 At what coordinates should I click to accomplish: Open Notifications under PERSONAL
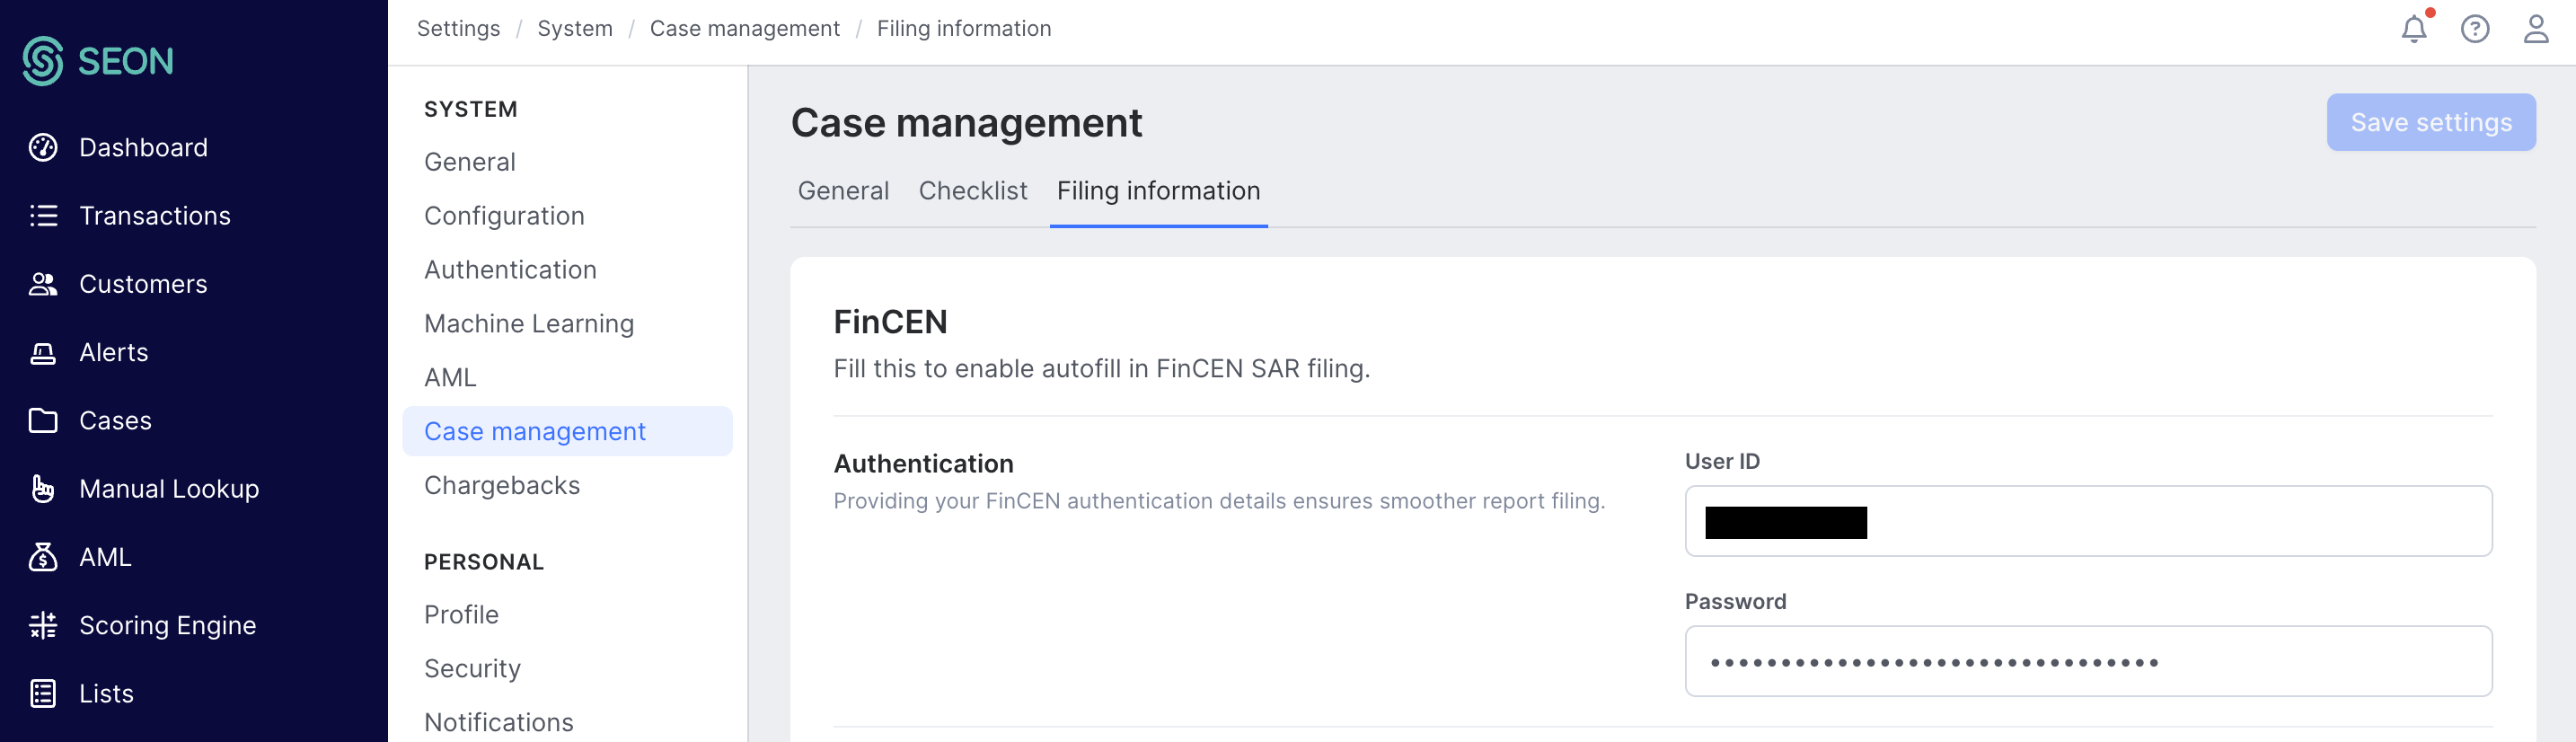(499, 722)
